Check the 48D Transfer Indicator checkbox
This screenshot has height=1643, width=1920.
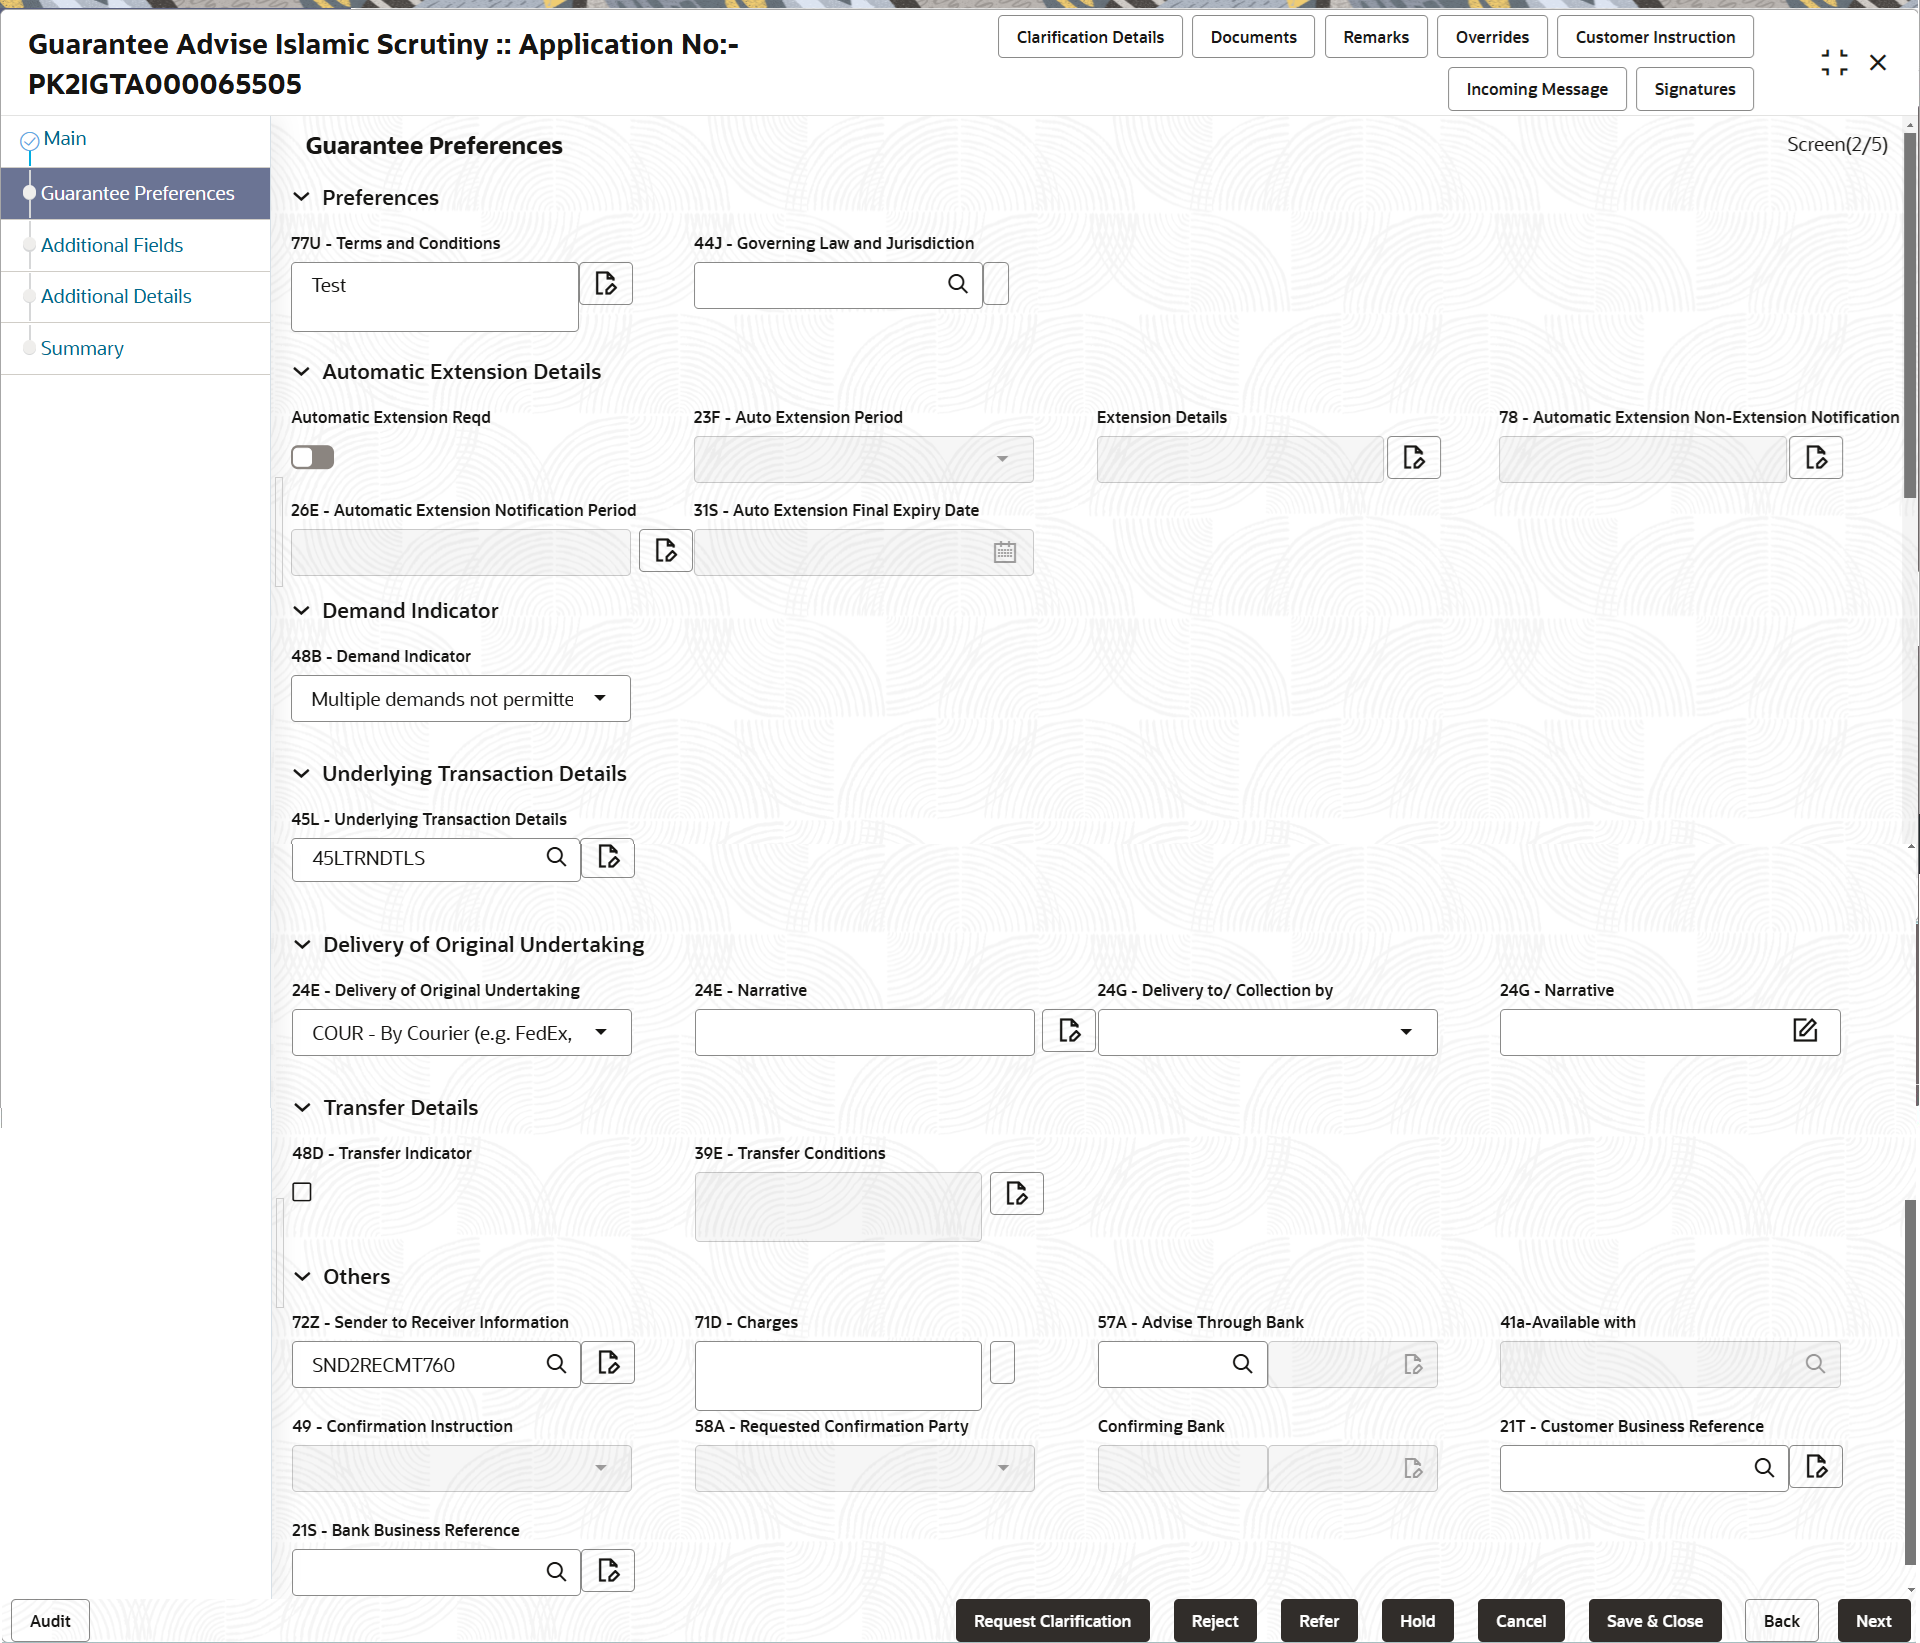click(302, 1191)
